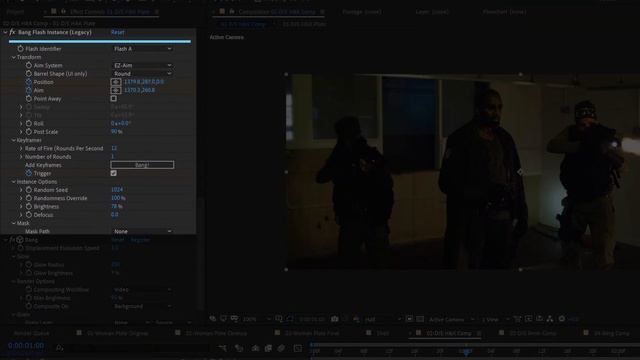Click Aim System stopwatch icon
This screenshot has width=640, height=360.
(29, 65)
